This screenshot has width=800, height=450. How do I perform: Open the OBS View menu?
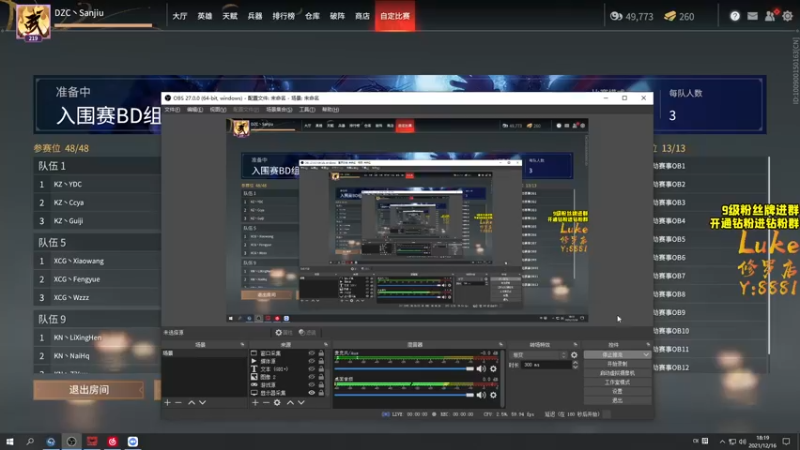click(x=218, y=110)
